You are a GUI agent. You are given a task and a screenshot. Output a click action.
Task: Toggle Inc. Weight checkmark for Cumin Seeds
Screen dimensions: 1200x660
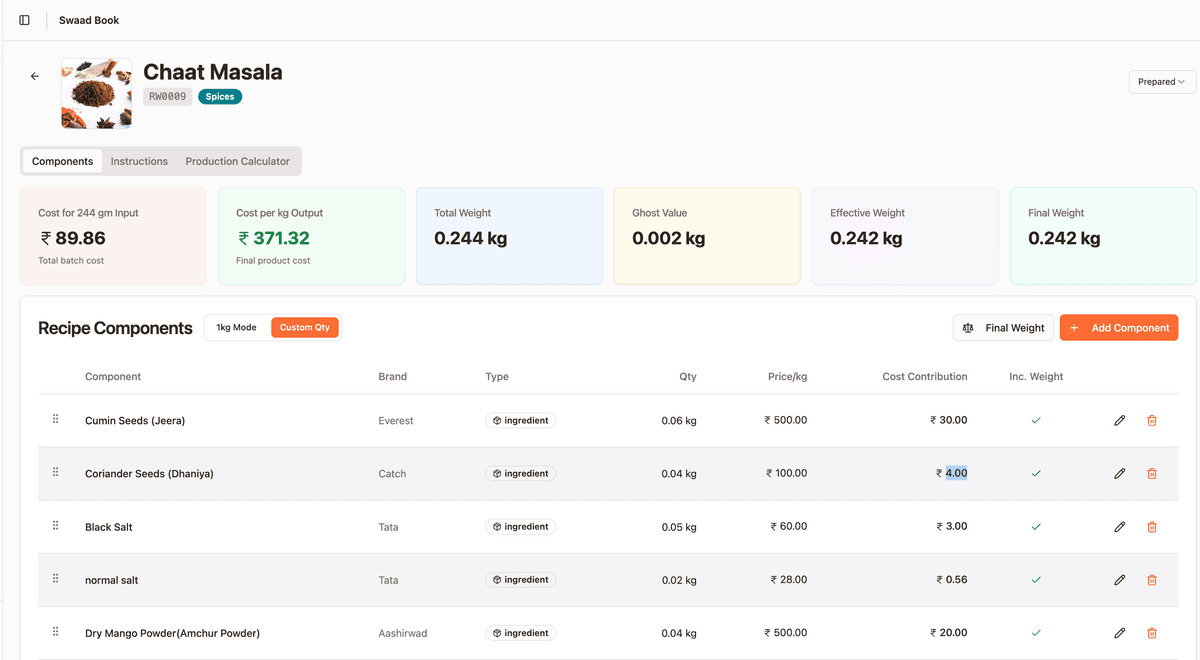pos(1036,421)
